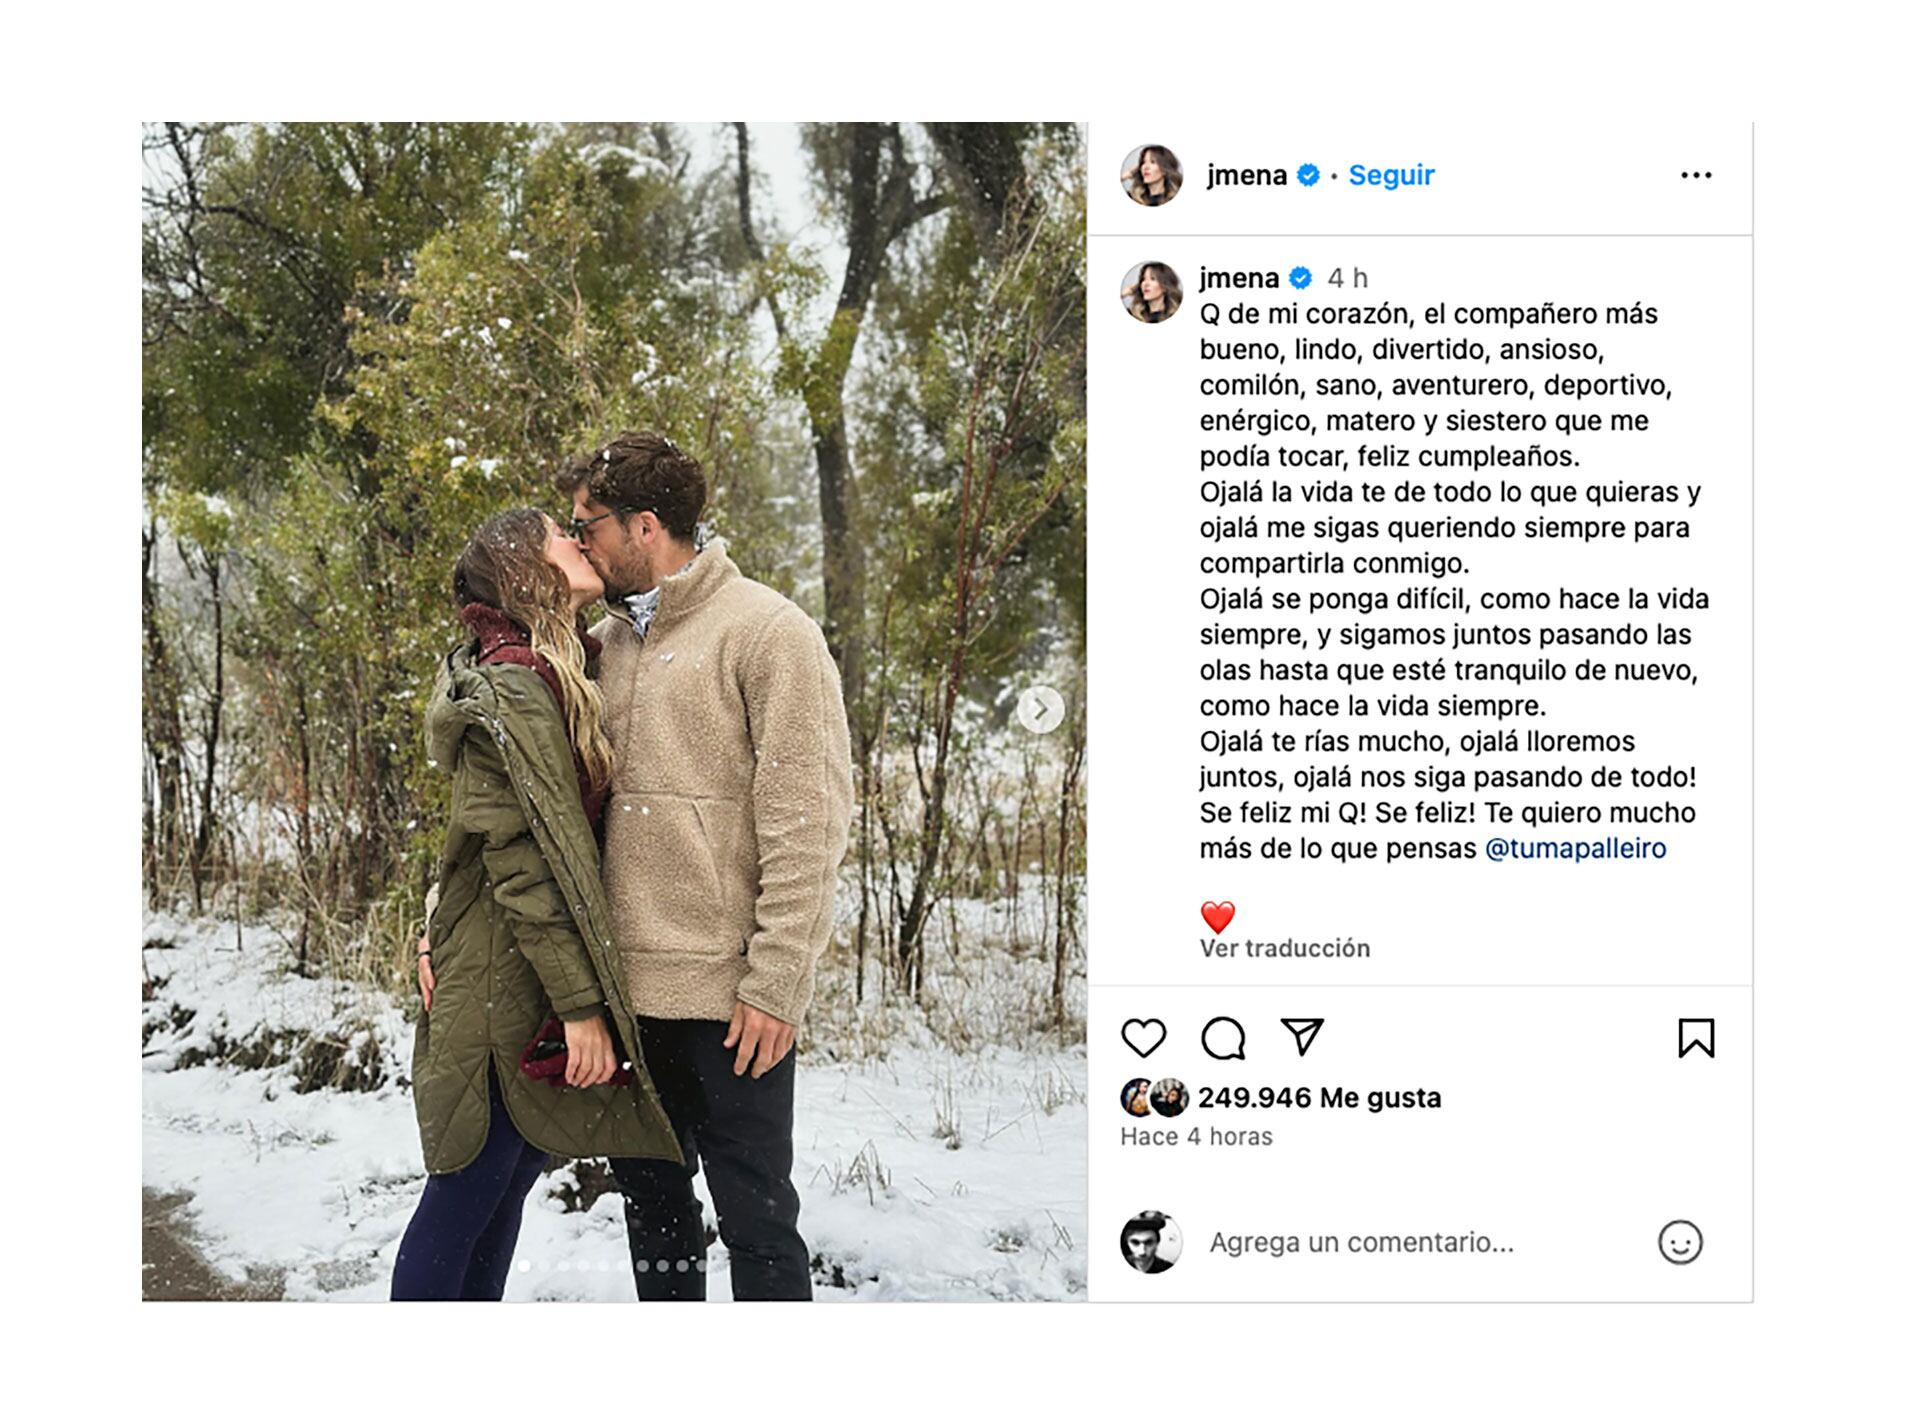The height and width of the screenshot is (1409, 1920).
Task: Click the jmena username in post header
Action: pos(1247,175)
